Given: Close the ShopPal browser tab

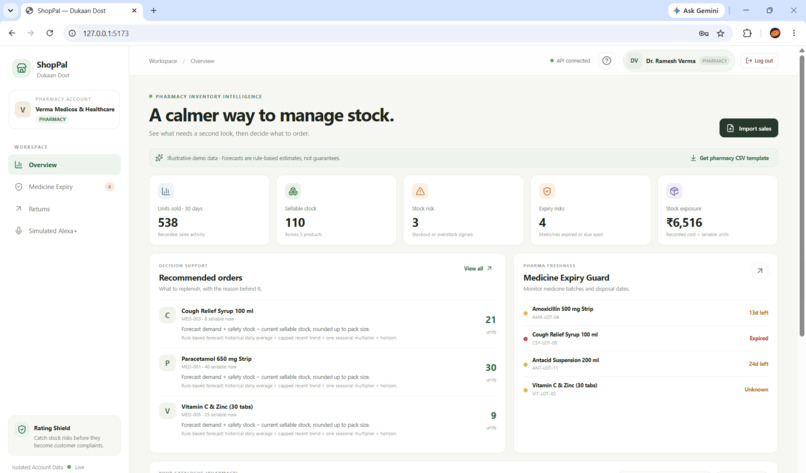Looking at the screenshot, I should [x=134, y=10].
